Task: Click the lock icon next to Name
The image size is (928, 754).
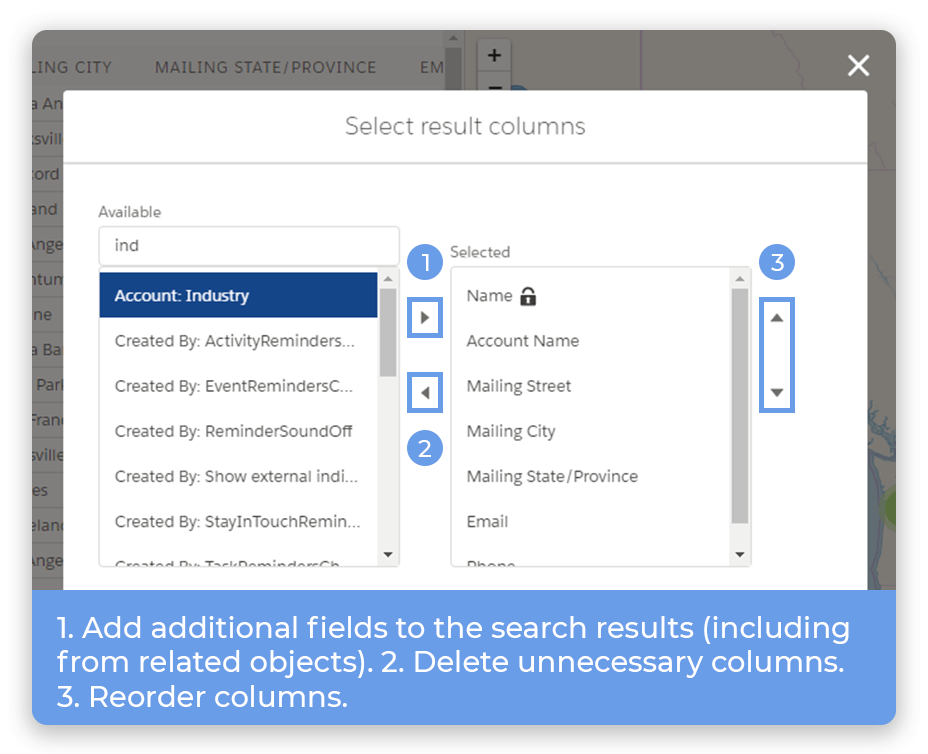Action: click(x=528, y=295)
